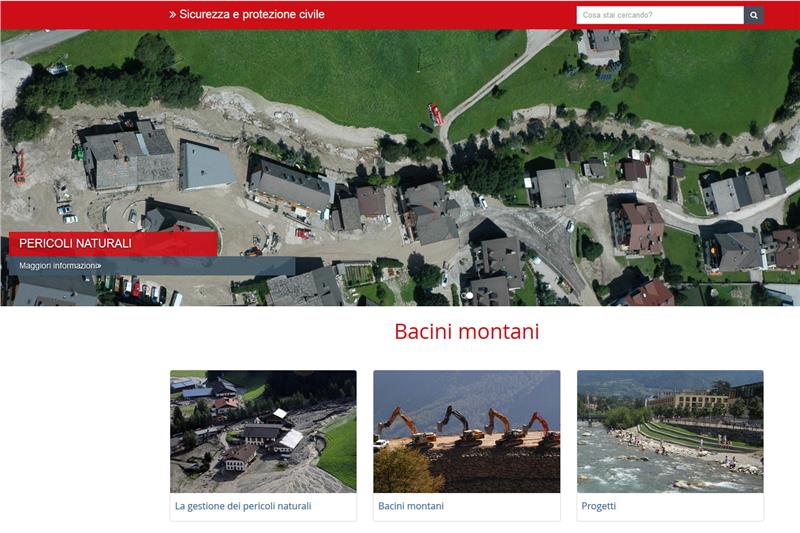Open the river park thumbnail image
This screenshot has width=800, height=533.
tap(670, 431)
